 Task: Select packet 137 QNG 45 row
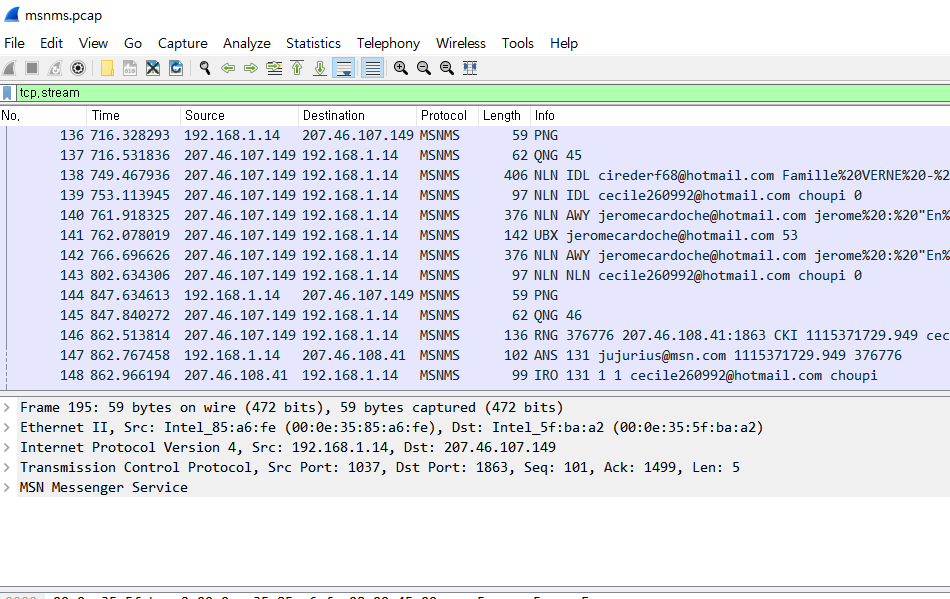[475, 155]
